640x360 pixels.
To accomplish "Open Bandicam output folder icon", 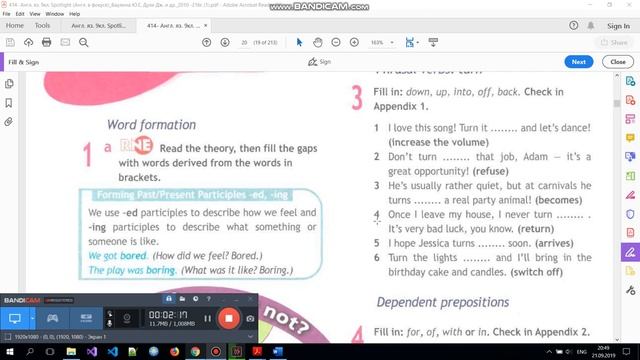I will [x=182, y=299].
